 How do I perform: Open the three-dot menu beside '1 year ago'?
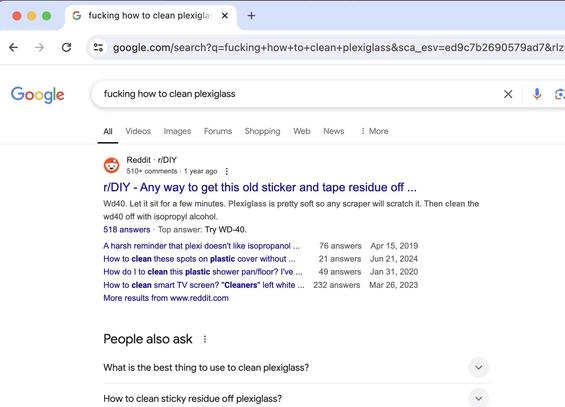pyautogui.click(x=227, y=171)
